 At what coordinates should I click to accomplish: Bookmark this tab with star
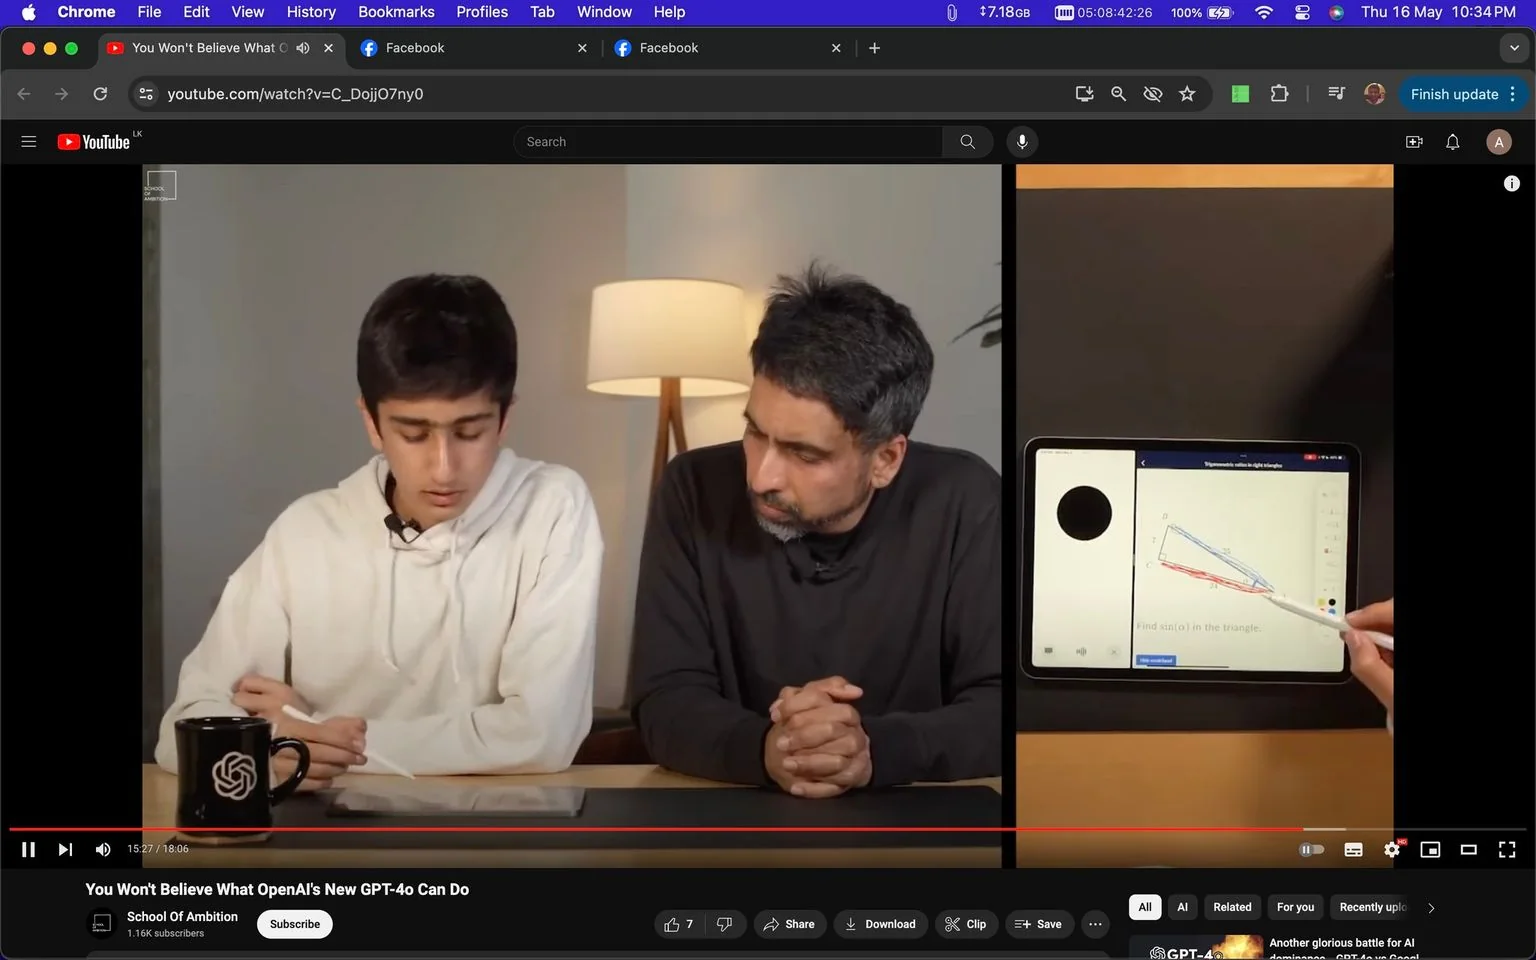tap(1187, 94)
